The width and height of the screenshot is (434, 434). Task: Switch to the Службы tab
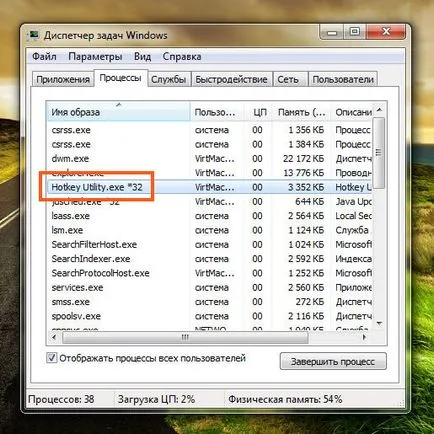(x=169, y=79)
